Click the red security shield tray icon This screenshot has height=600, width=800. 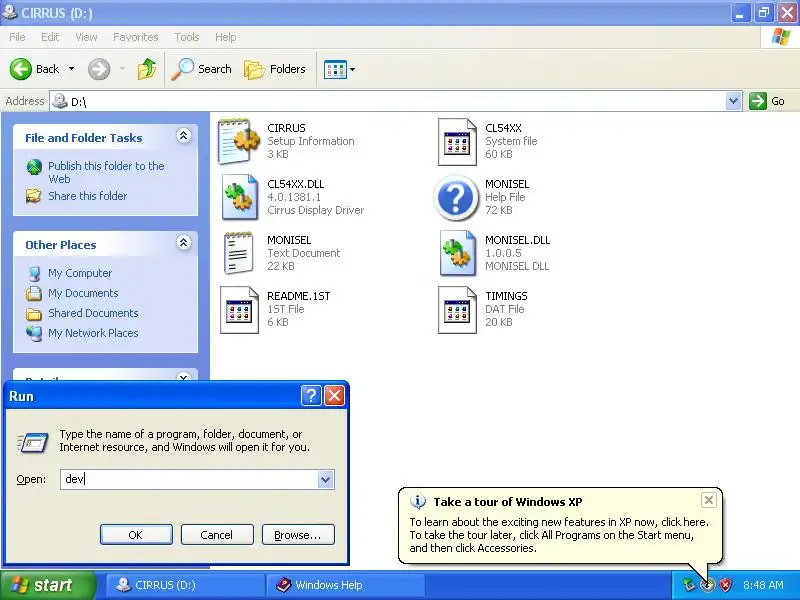pos(724,585)
